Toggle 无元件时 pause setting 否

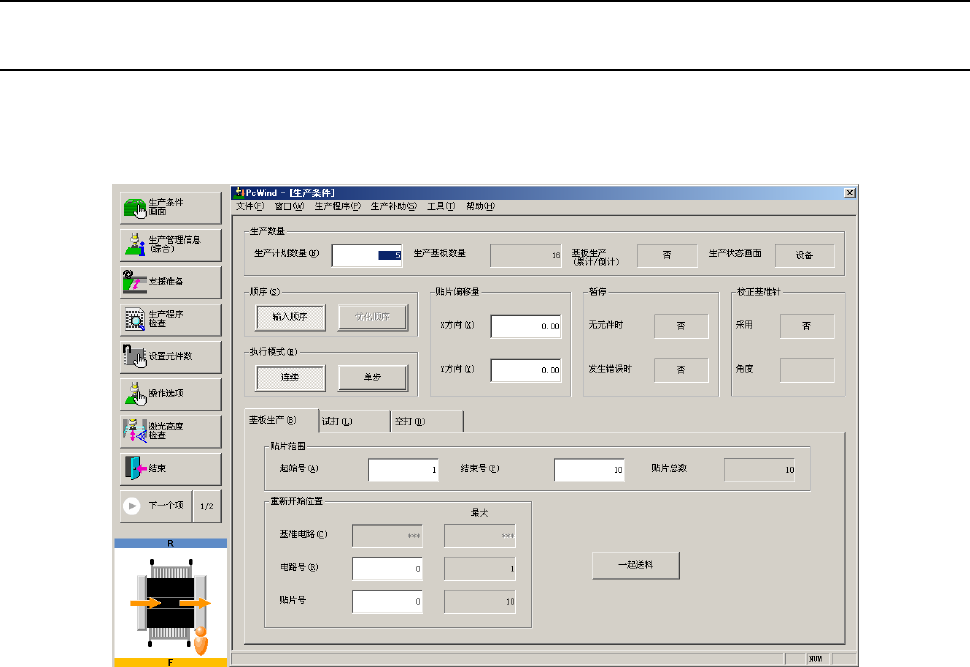click(x=681, y=326)
